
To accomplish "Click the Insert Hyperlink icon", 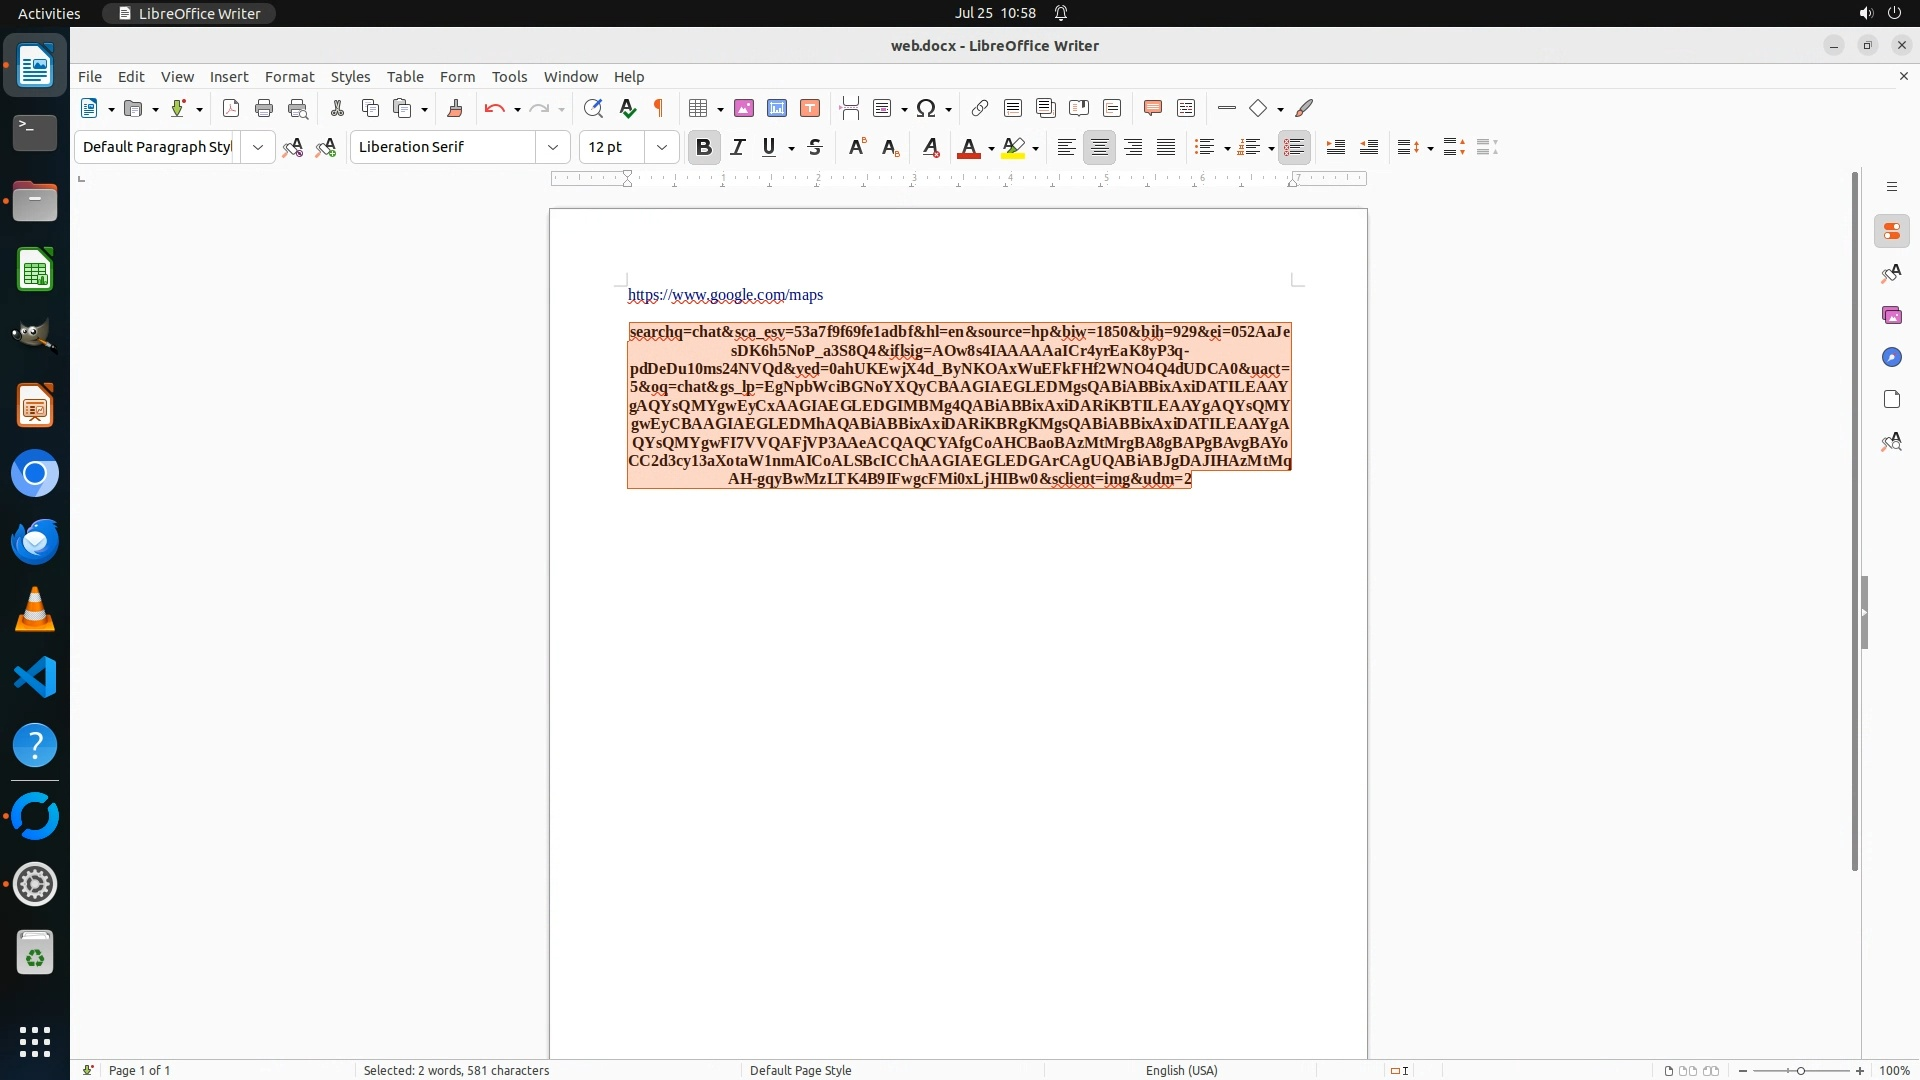I will coord(980,108).
